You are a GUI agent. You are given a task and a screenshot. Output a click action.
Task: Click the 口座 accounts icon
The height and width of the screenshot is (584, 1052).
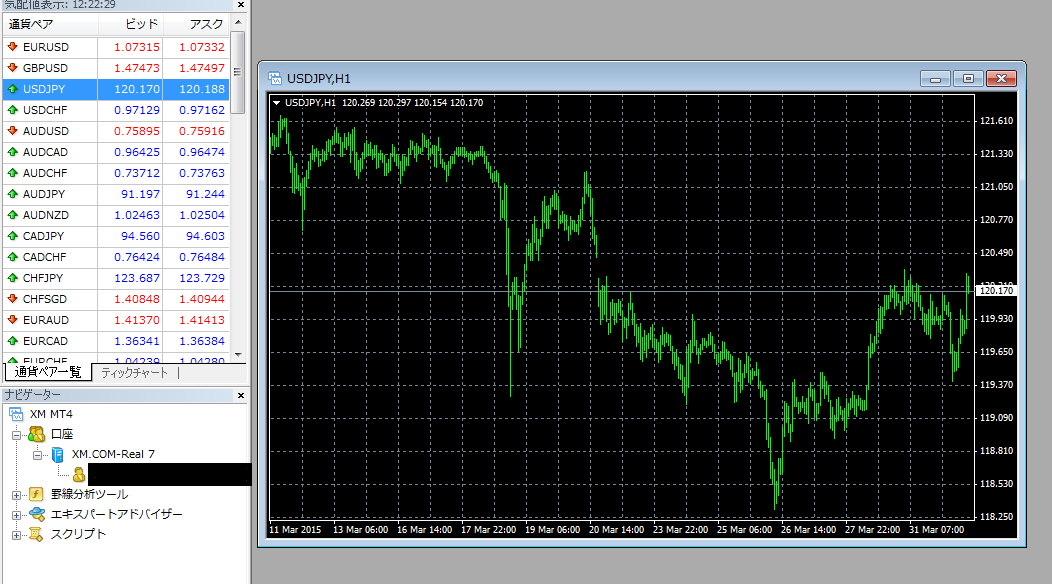36,434
